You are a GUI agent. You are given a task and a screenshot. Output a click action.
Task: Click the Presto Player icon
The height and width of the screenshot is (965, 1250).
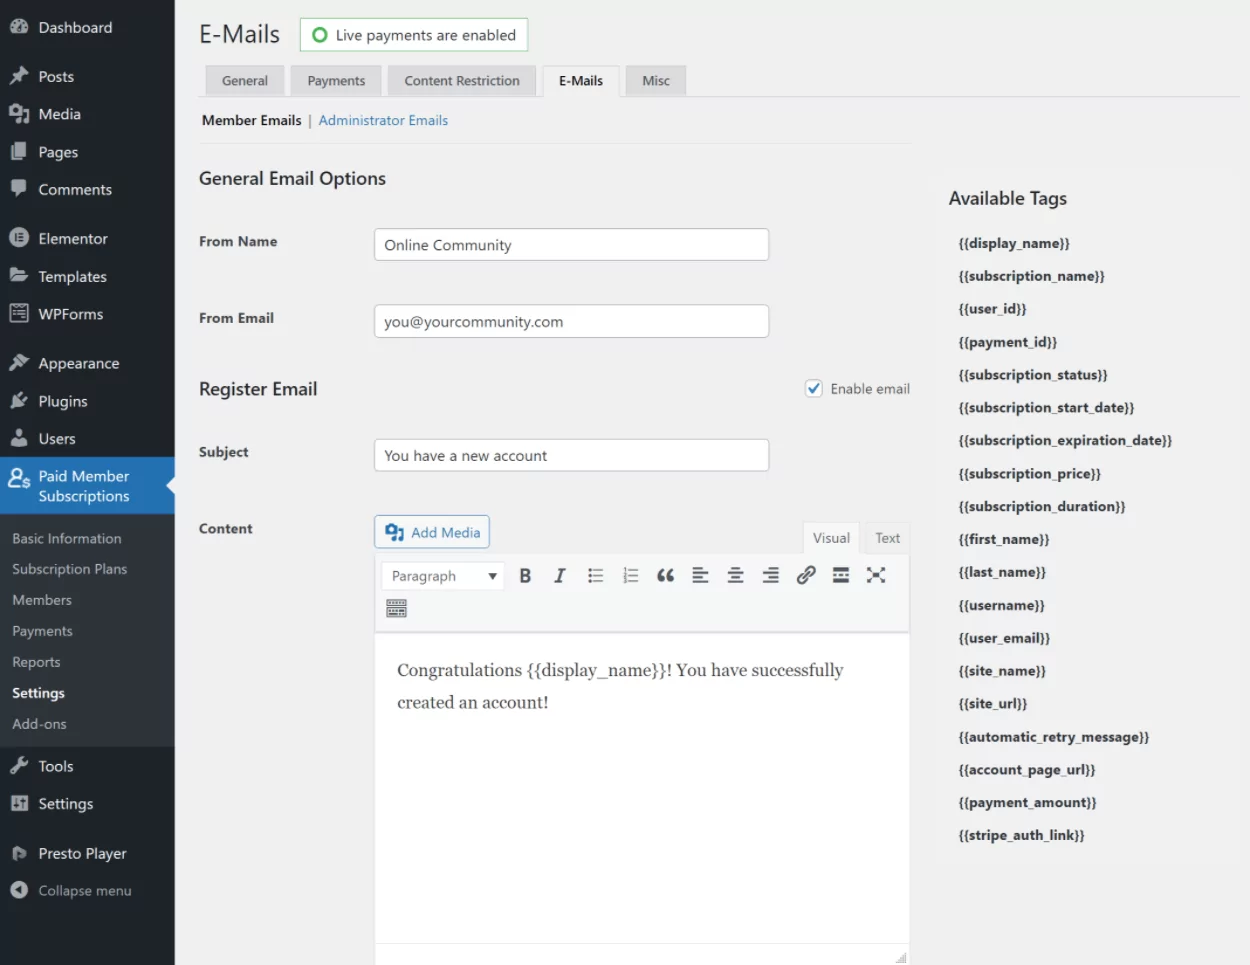point(19,853)
